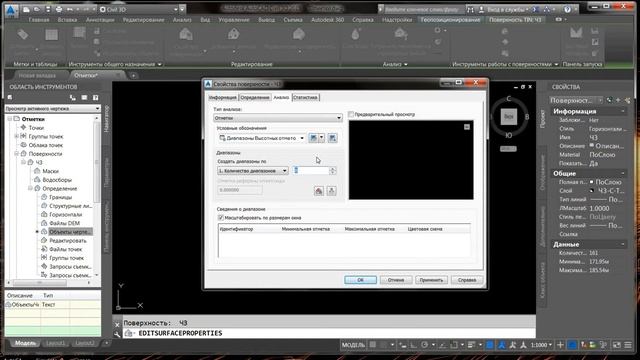This screenshot has width=640, height=360.
Task: Toggle the lineweight display status icon
Action: click(471, 345)
